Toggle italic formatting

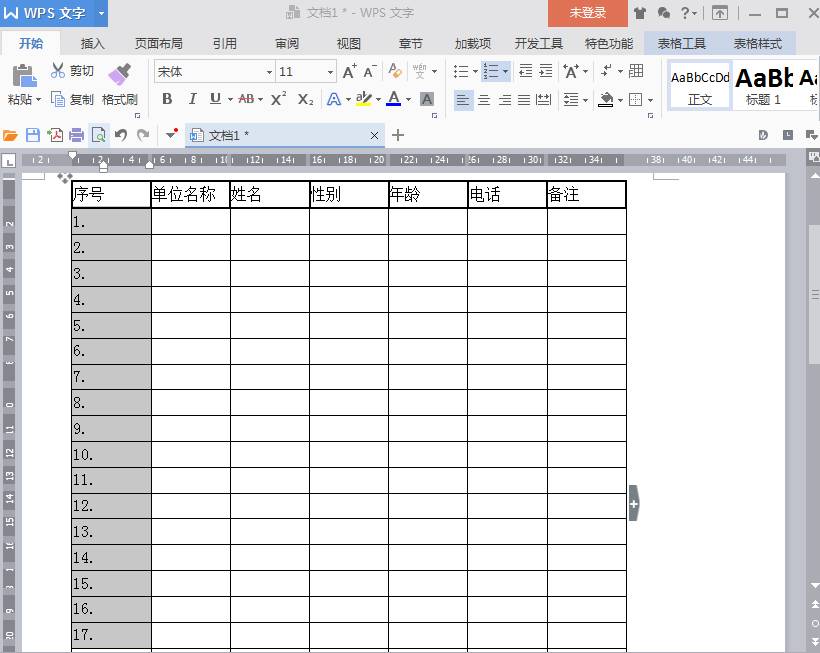tap(191, 99)
